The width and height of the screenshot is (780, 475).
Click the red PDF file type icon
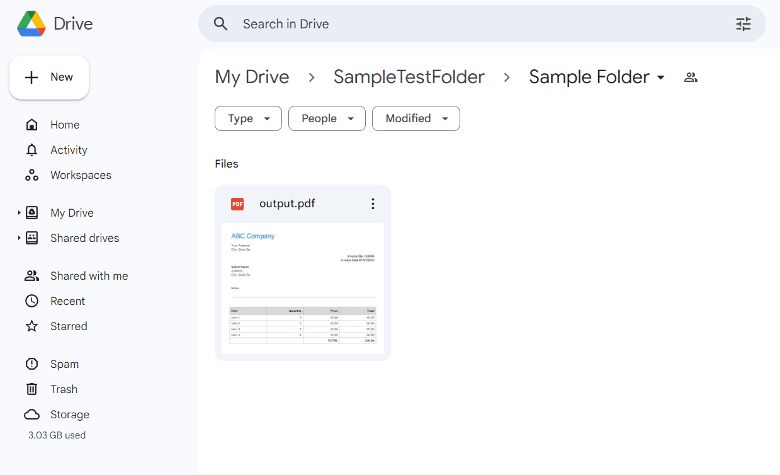pos(238,204)
